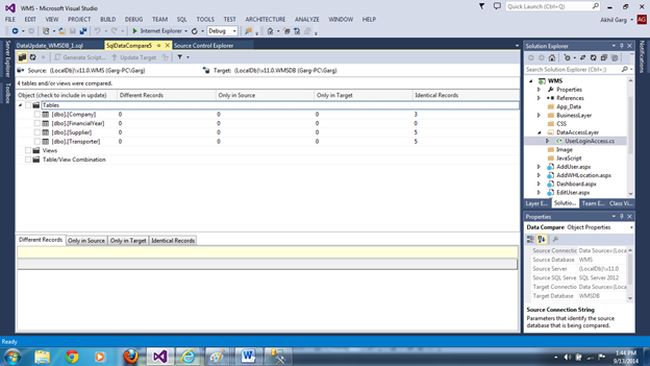650x366 pixels.
Task: Click the Alphabetical sort icon in Properties panel
Action: [x=541, y=239]
